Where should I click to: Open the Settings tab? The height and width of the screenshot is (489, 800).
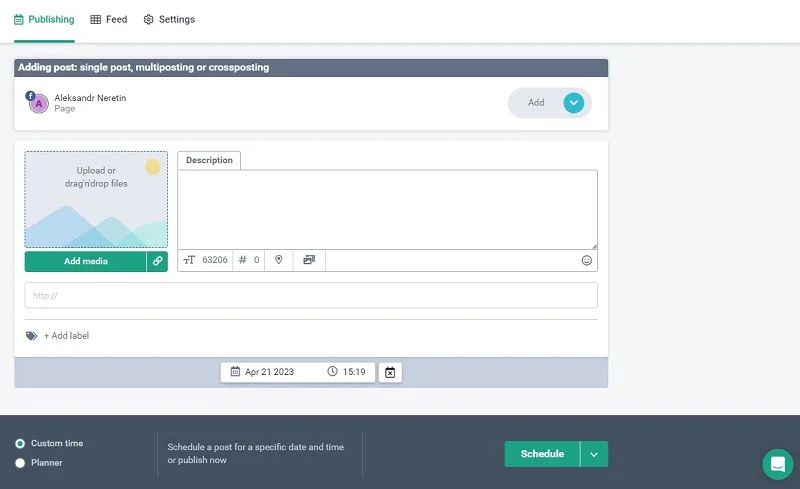169,20
